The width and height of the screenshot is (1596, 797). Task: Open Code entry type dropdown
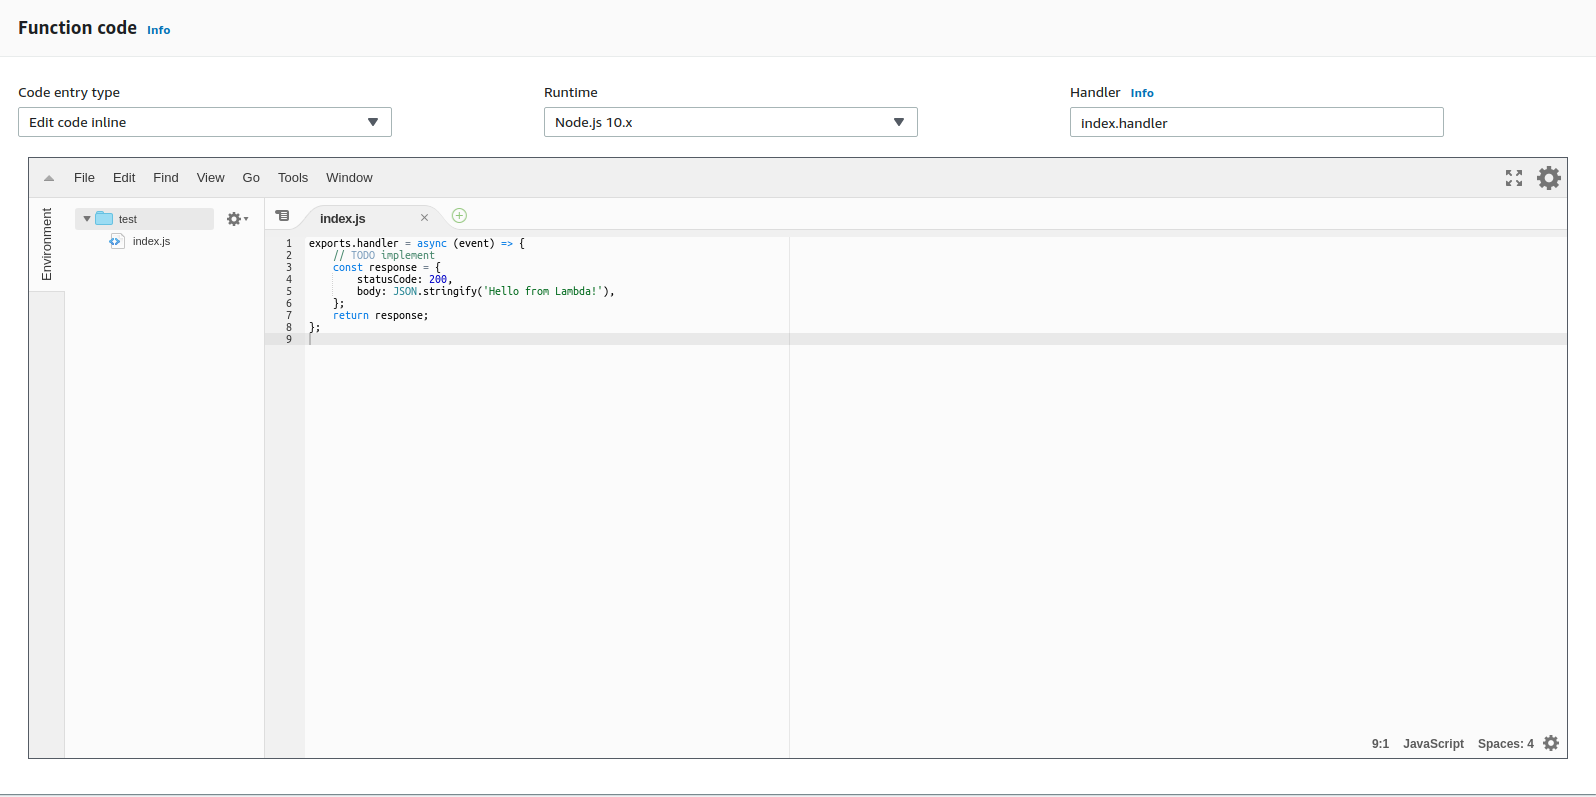pyautogui.click(x=204, y=122)
